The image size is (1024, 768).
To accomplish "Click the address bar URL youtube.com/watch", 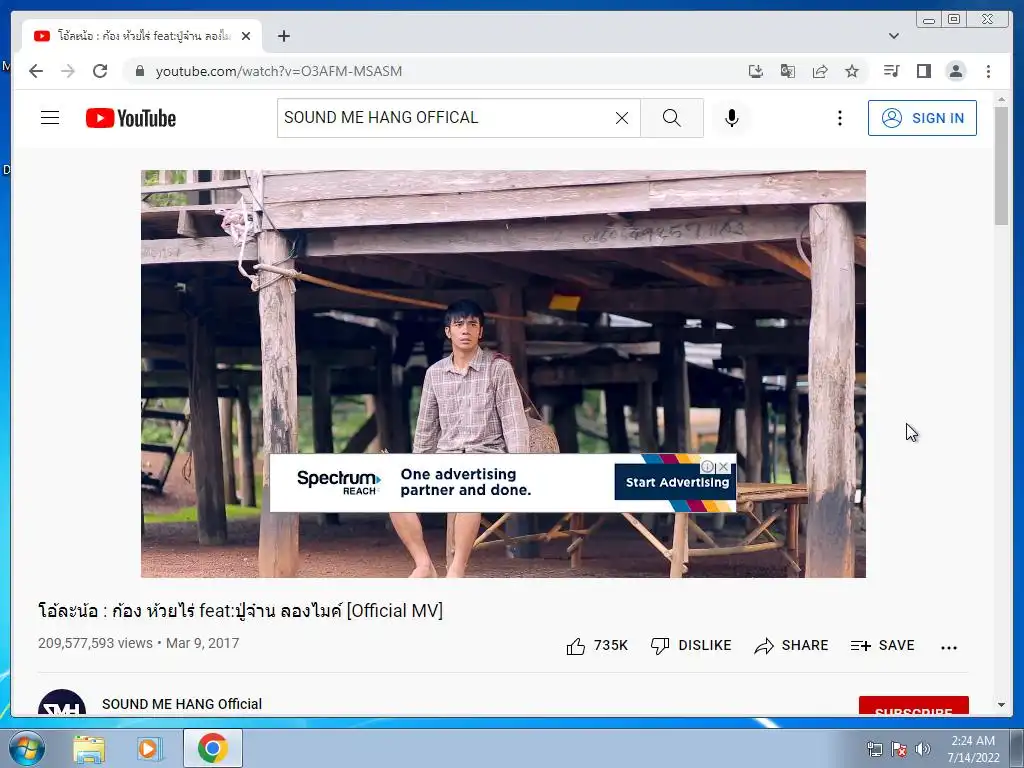I will [279, 71].
